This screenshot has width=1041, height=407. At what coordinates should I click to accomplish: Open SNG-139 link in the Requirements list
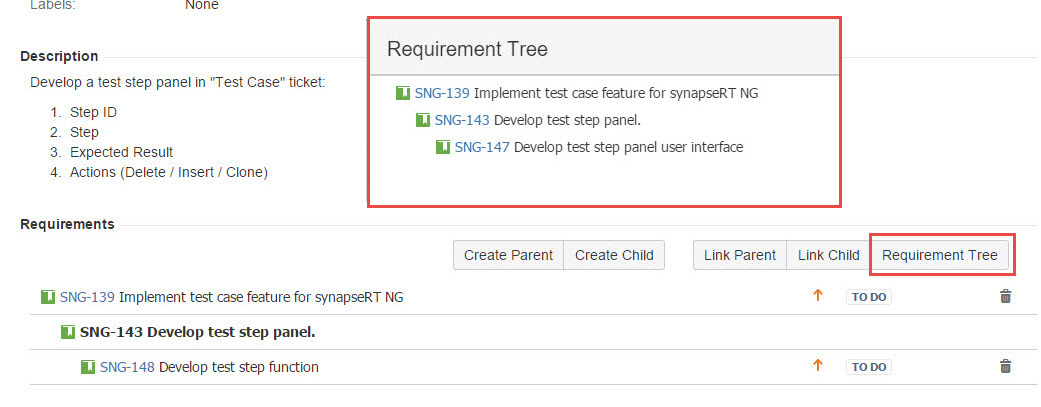87,297
